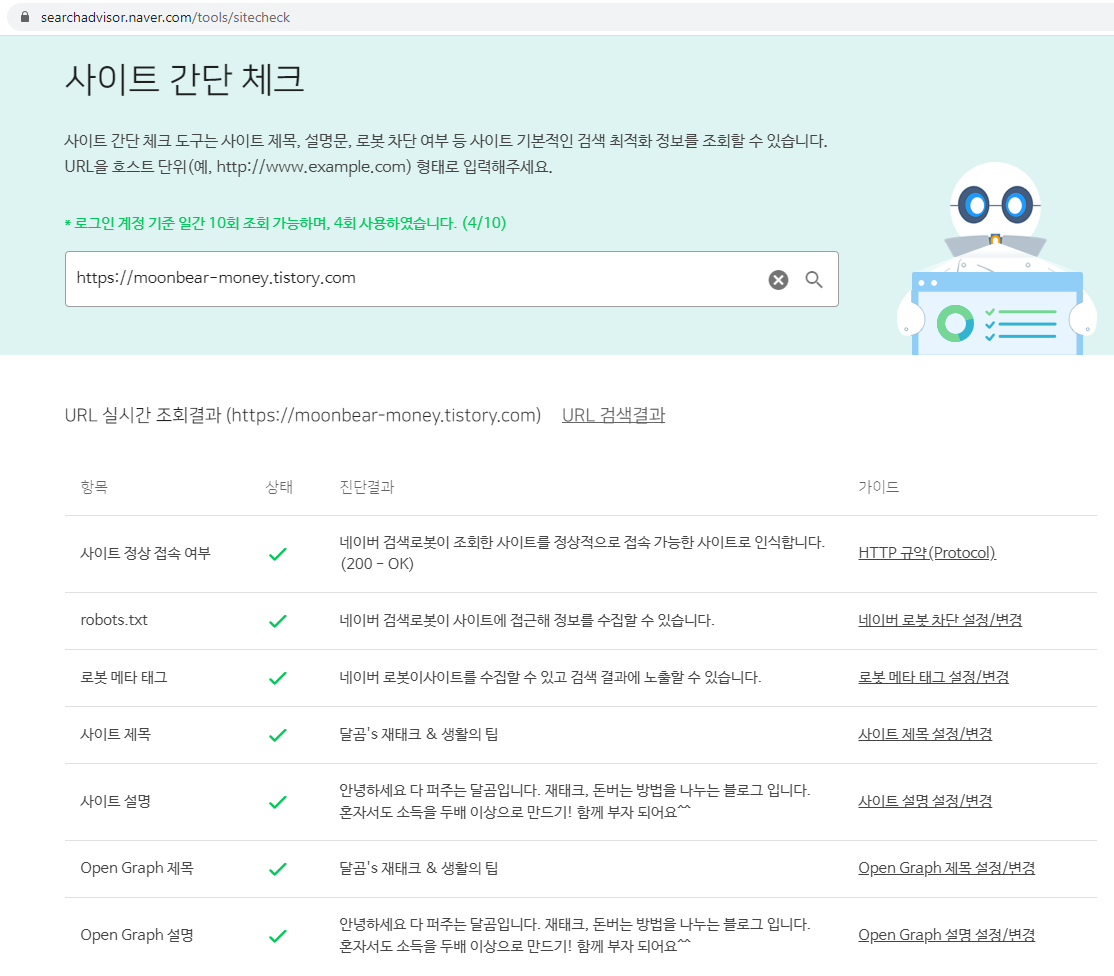Click the robots.txt row label
The width and height of the screenshot is (1114, 976).
[x=114, y=620]
